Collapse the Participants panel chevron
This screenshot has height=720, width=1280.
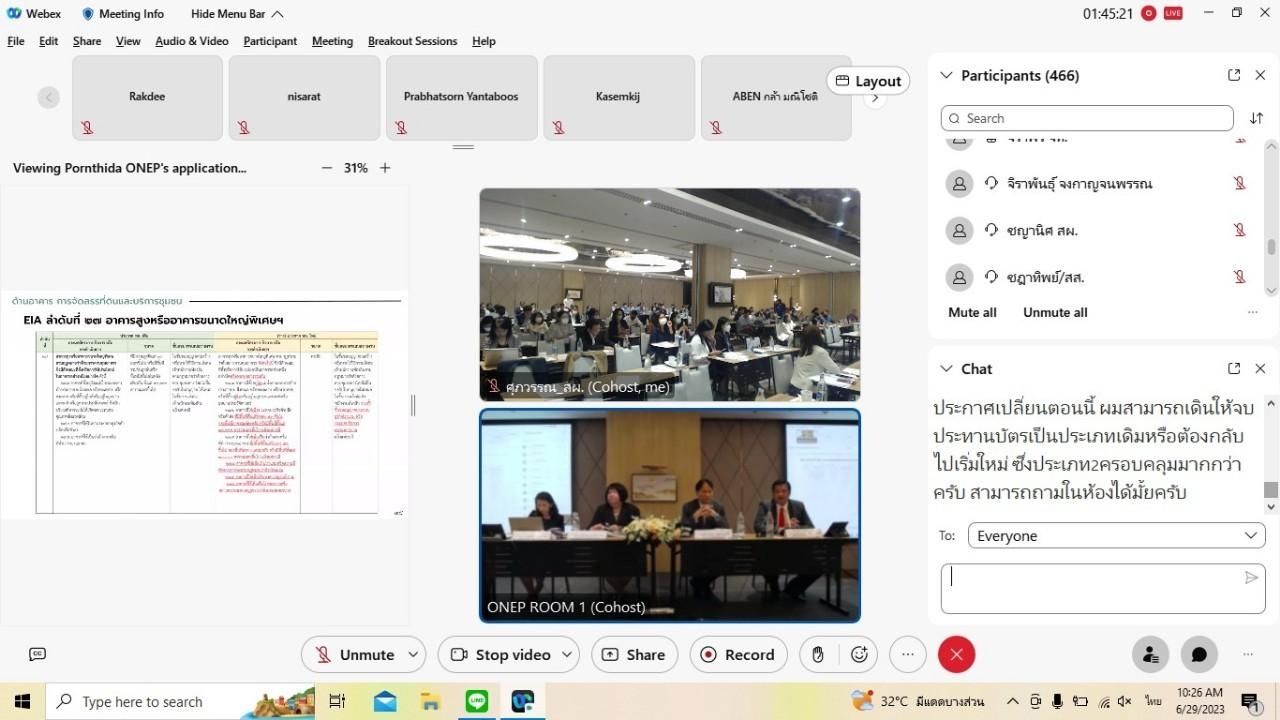point(946,75)
